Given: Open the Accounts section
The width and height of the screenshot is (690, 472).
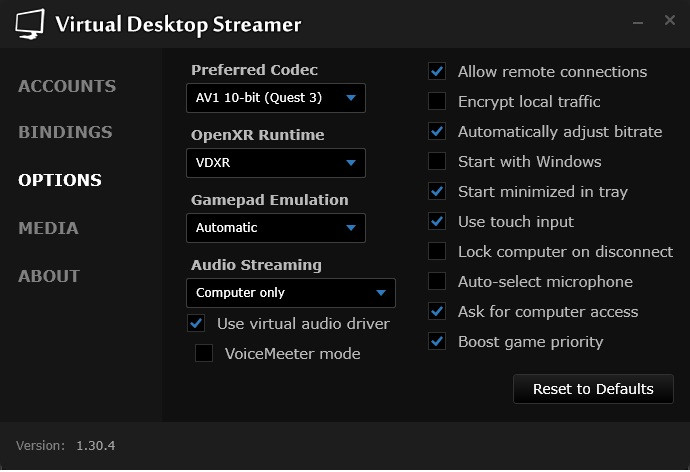Looking at the screenshot, I should (x=67, y=86).
